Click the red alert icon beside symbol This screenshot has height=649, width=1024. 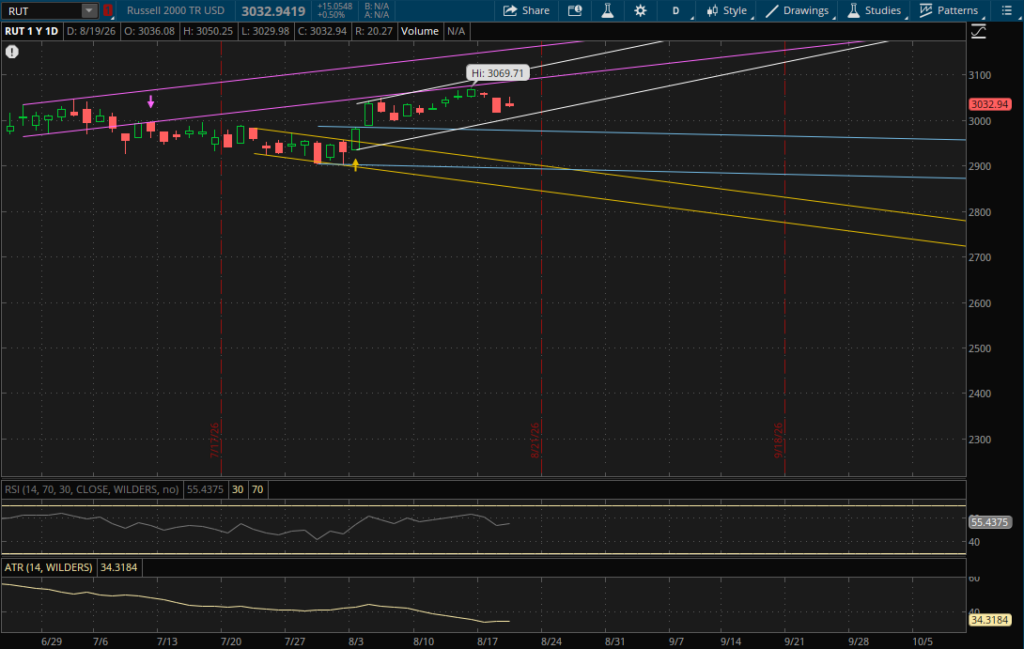pos(108,10)
